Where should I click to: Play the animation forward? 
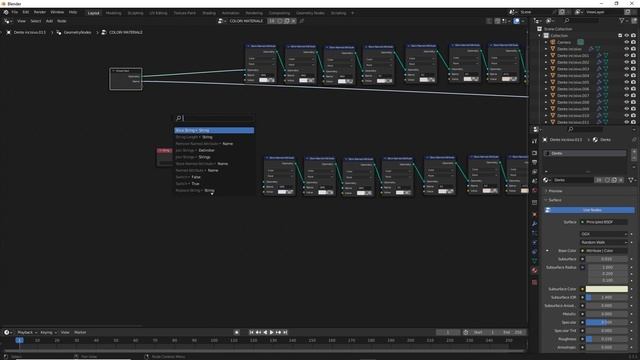(x=272, y=332)
